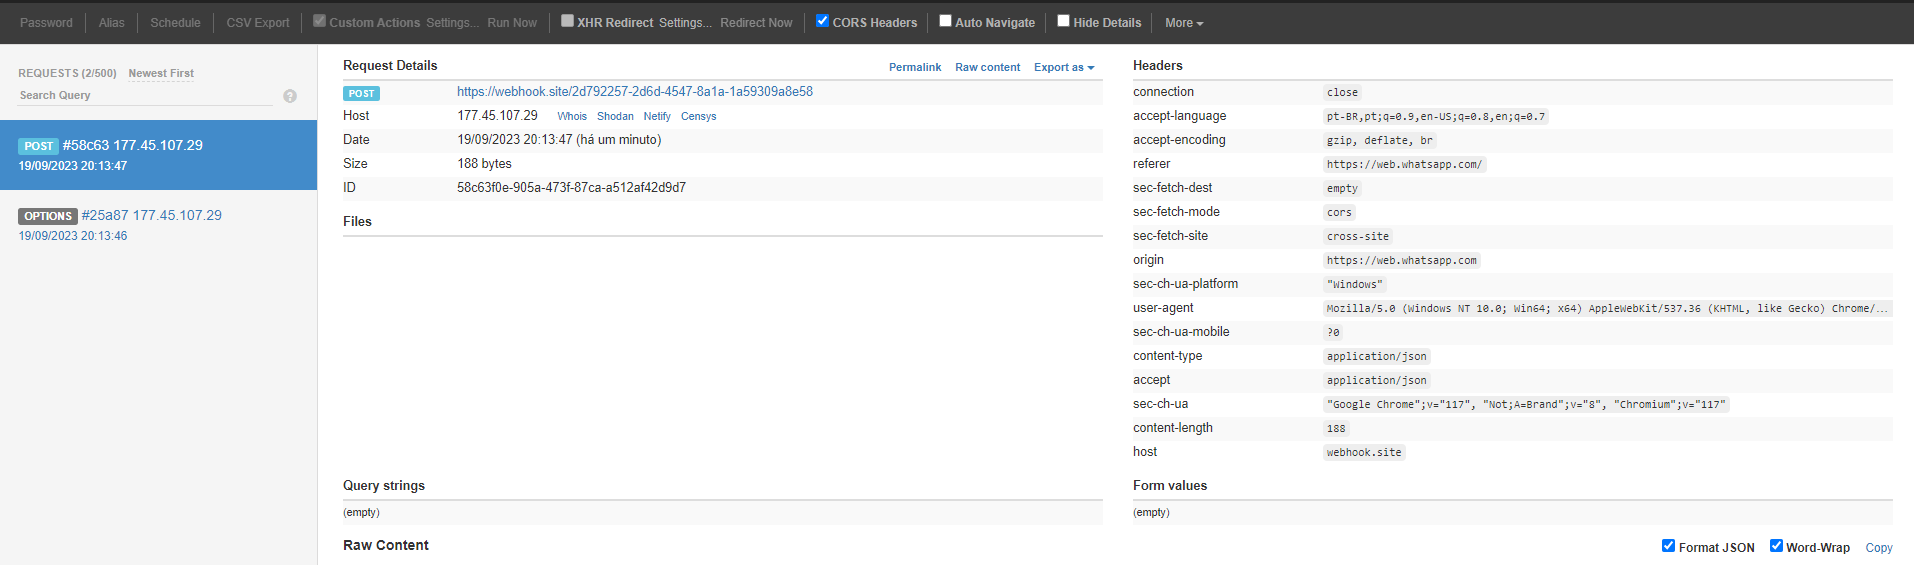Screen dimensions: 1914x565
Task: Toggle the XHR Redirect checkbox
Action: click(x=567, y=21)
